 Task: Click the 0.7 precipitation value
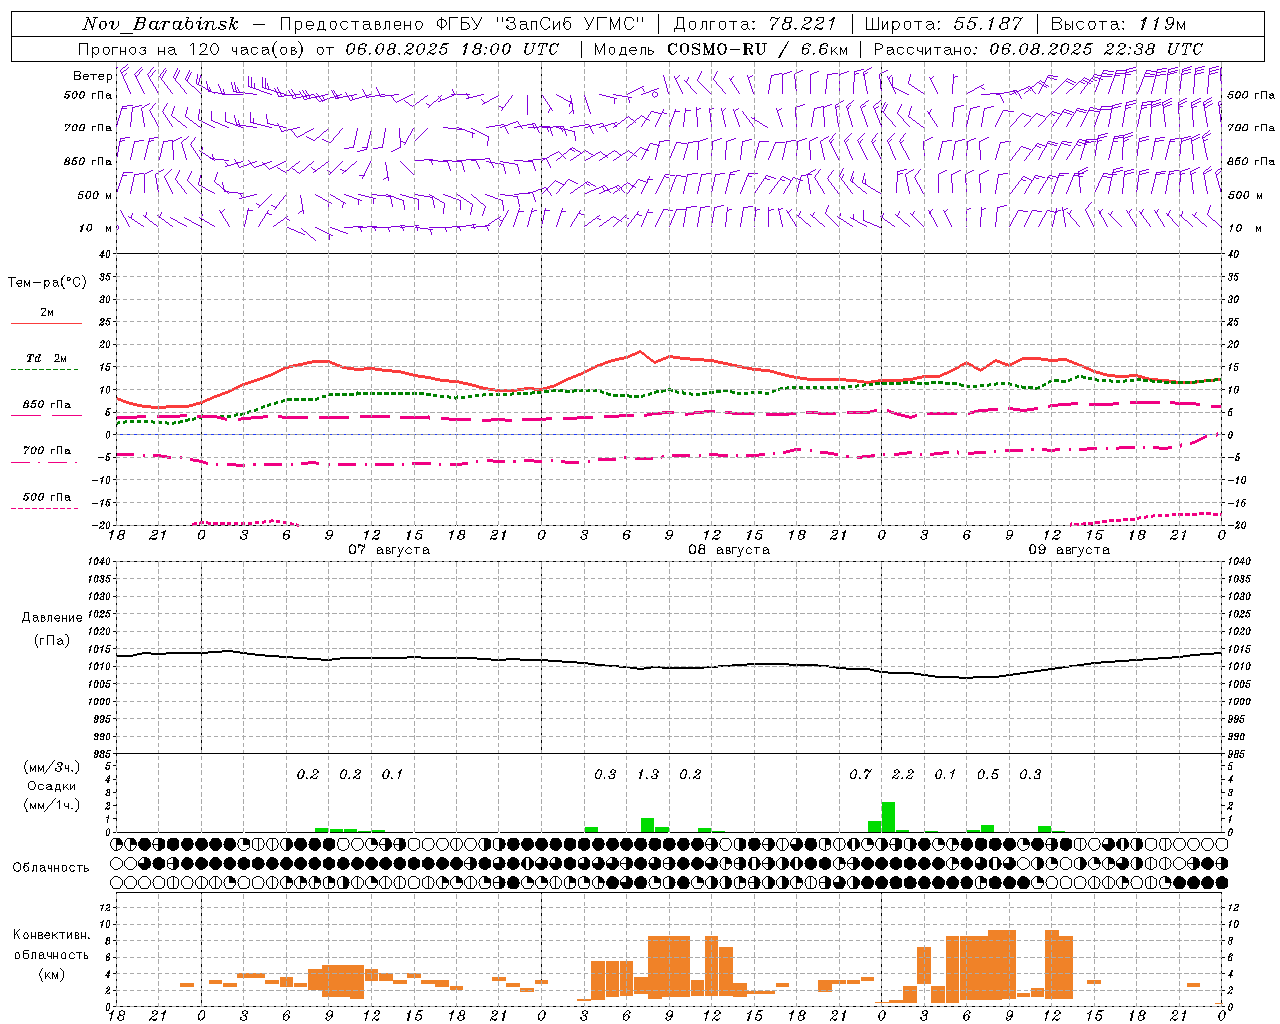click(x=860, y=774)
